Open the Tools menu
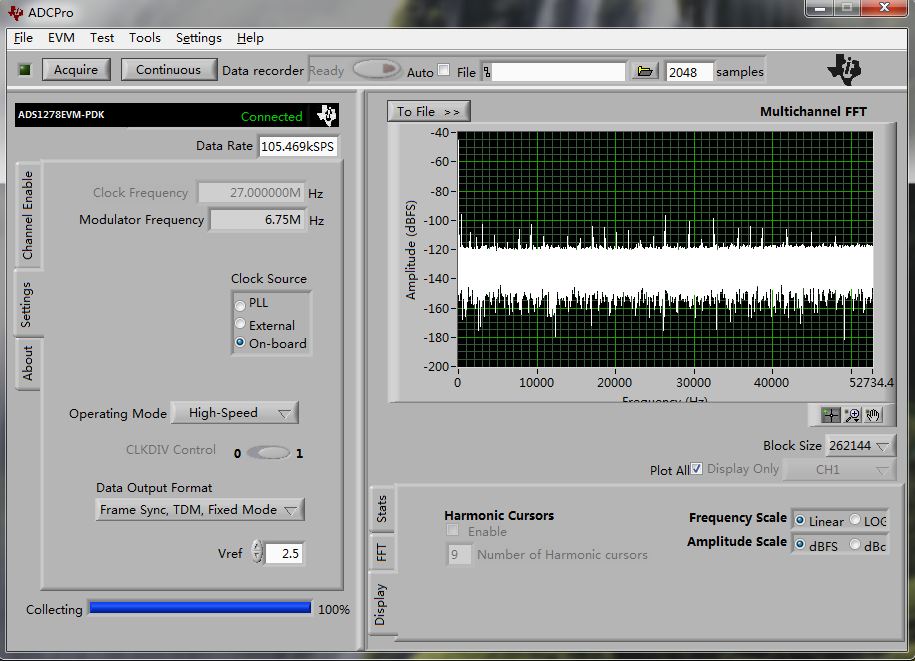The width and height of the screenshot is (915, 661). [145, 38]
